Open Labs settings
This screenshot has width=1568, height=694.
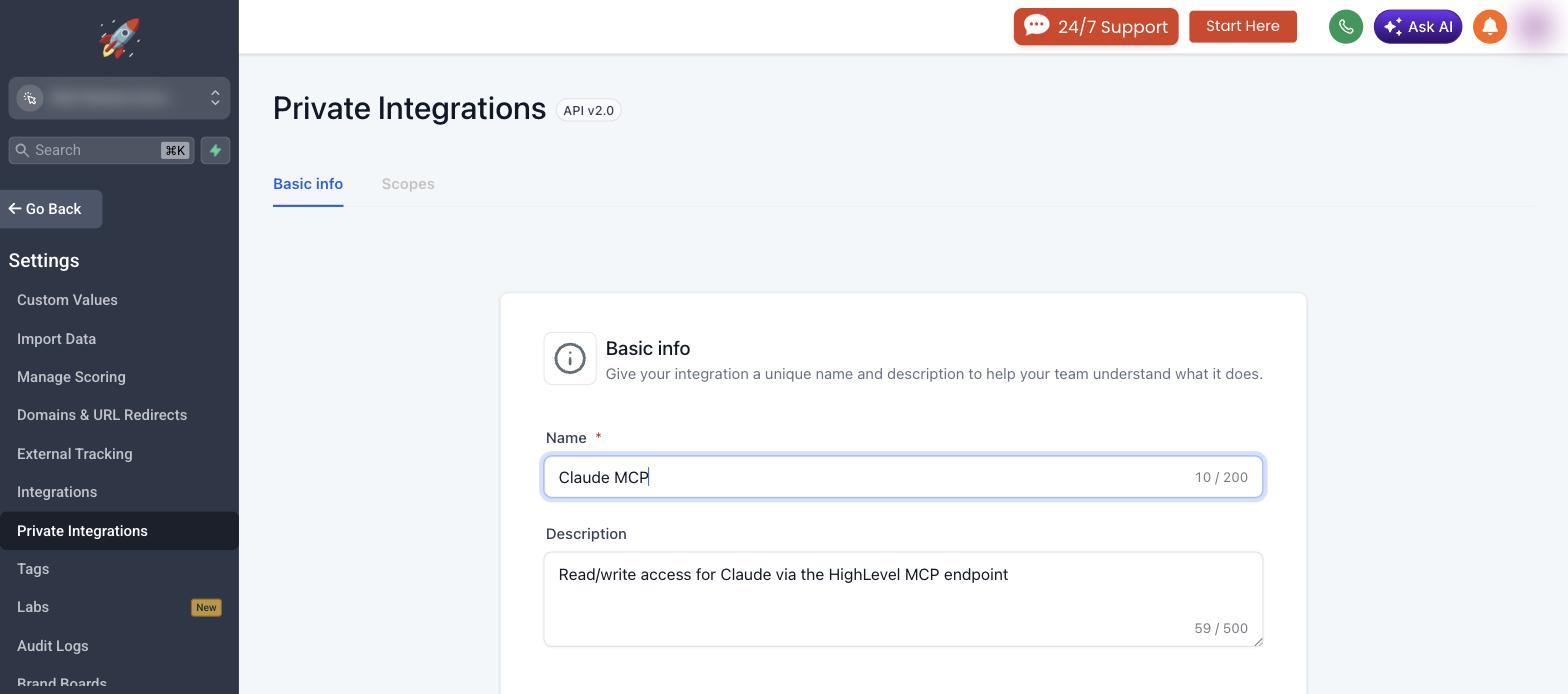(x=33, y=607)
